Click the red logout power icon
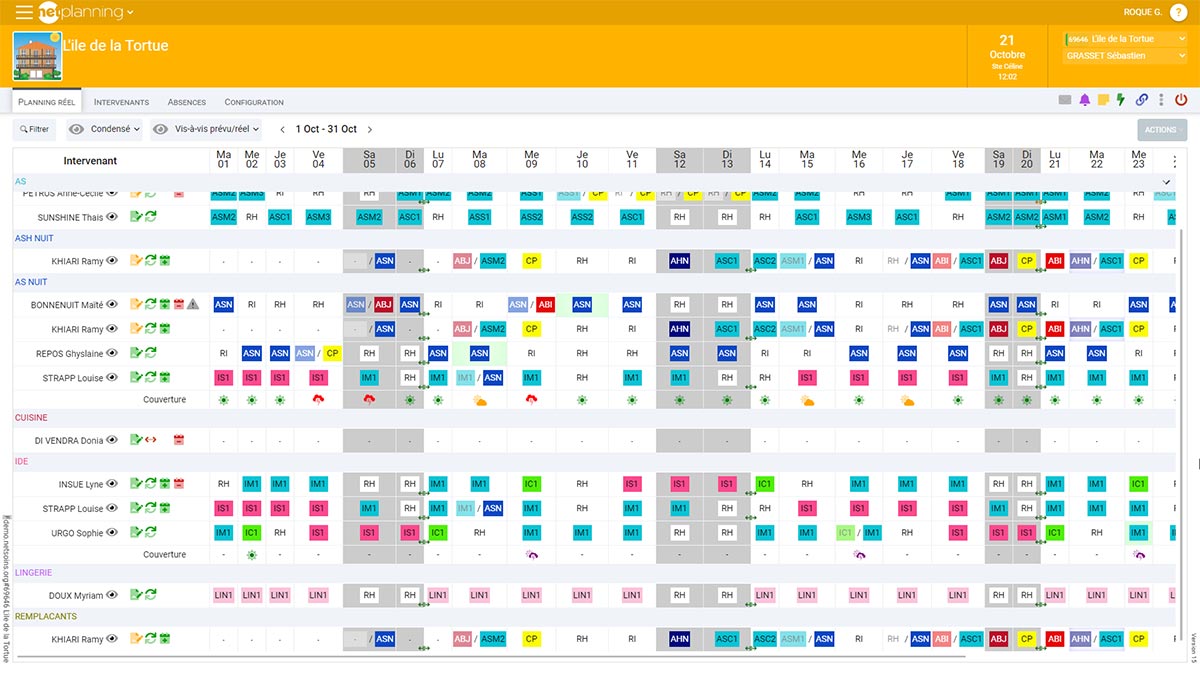This screenshot has width=1200, height=675. [x=1180, y=98]
